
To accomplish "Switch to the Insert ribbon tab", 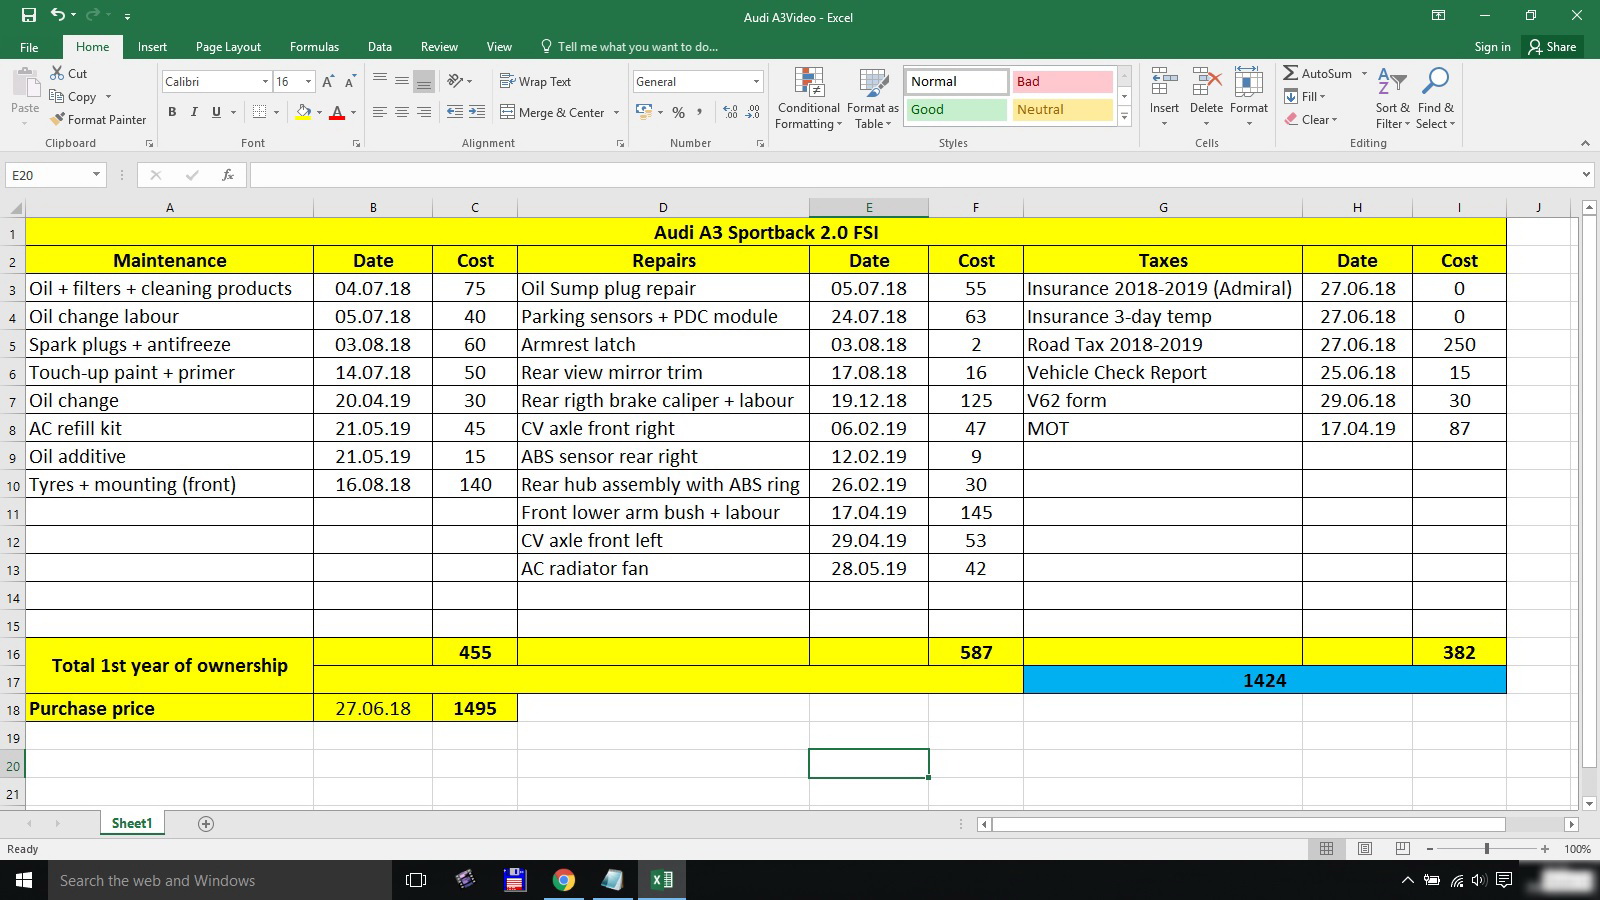I will tap(152, 47).
